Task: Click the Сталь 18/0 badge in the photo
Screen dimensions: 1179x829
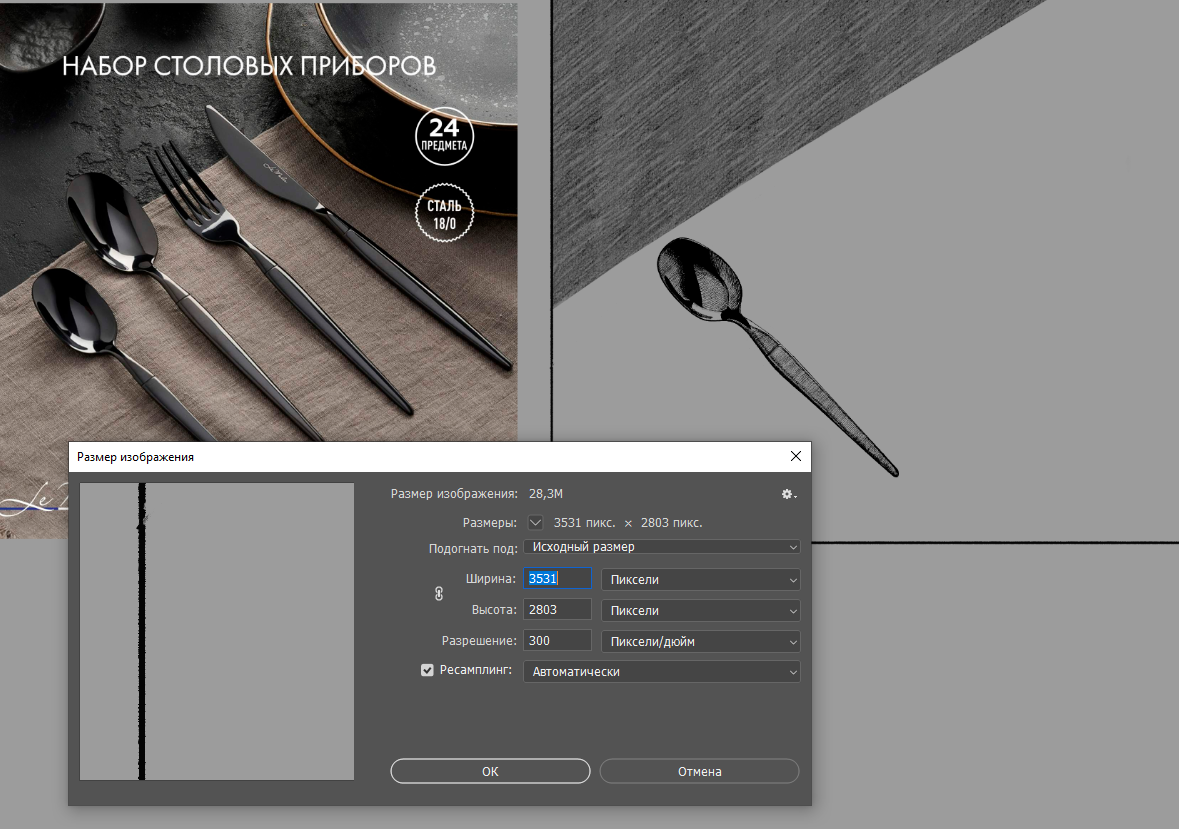Action: [444, 213]
